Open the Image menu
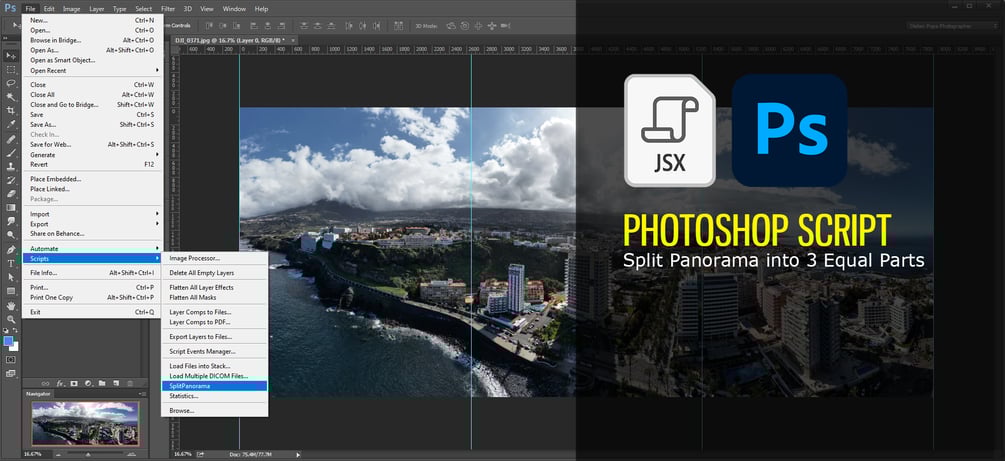The image size is (1005, 461). click(72, 9)
